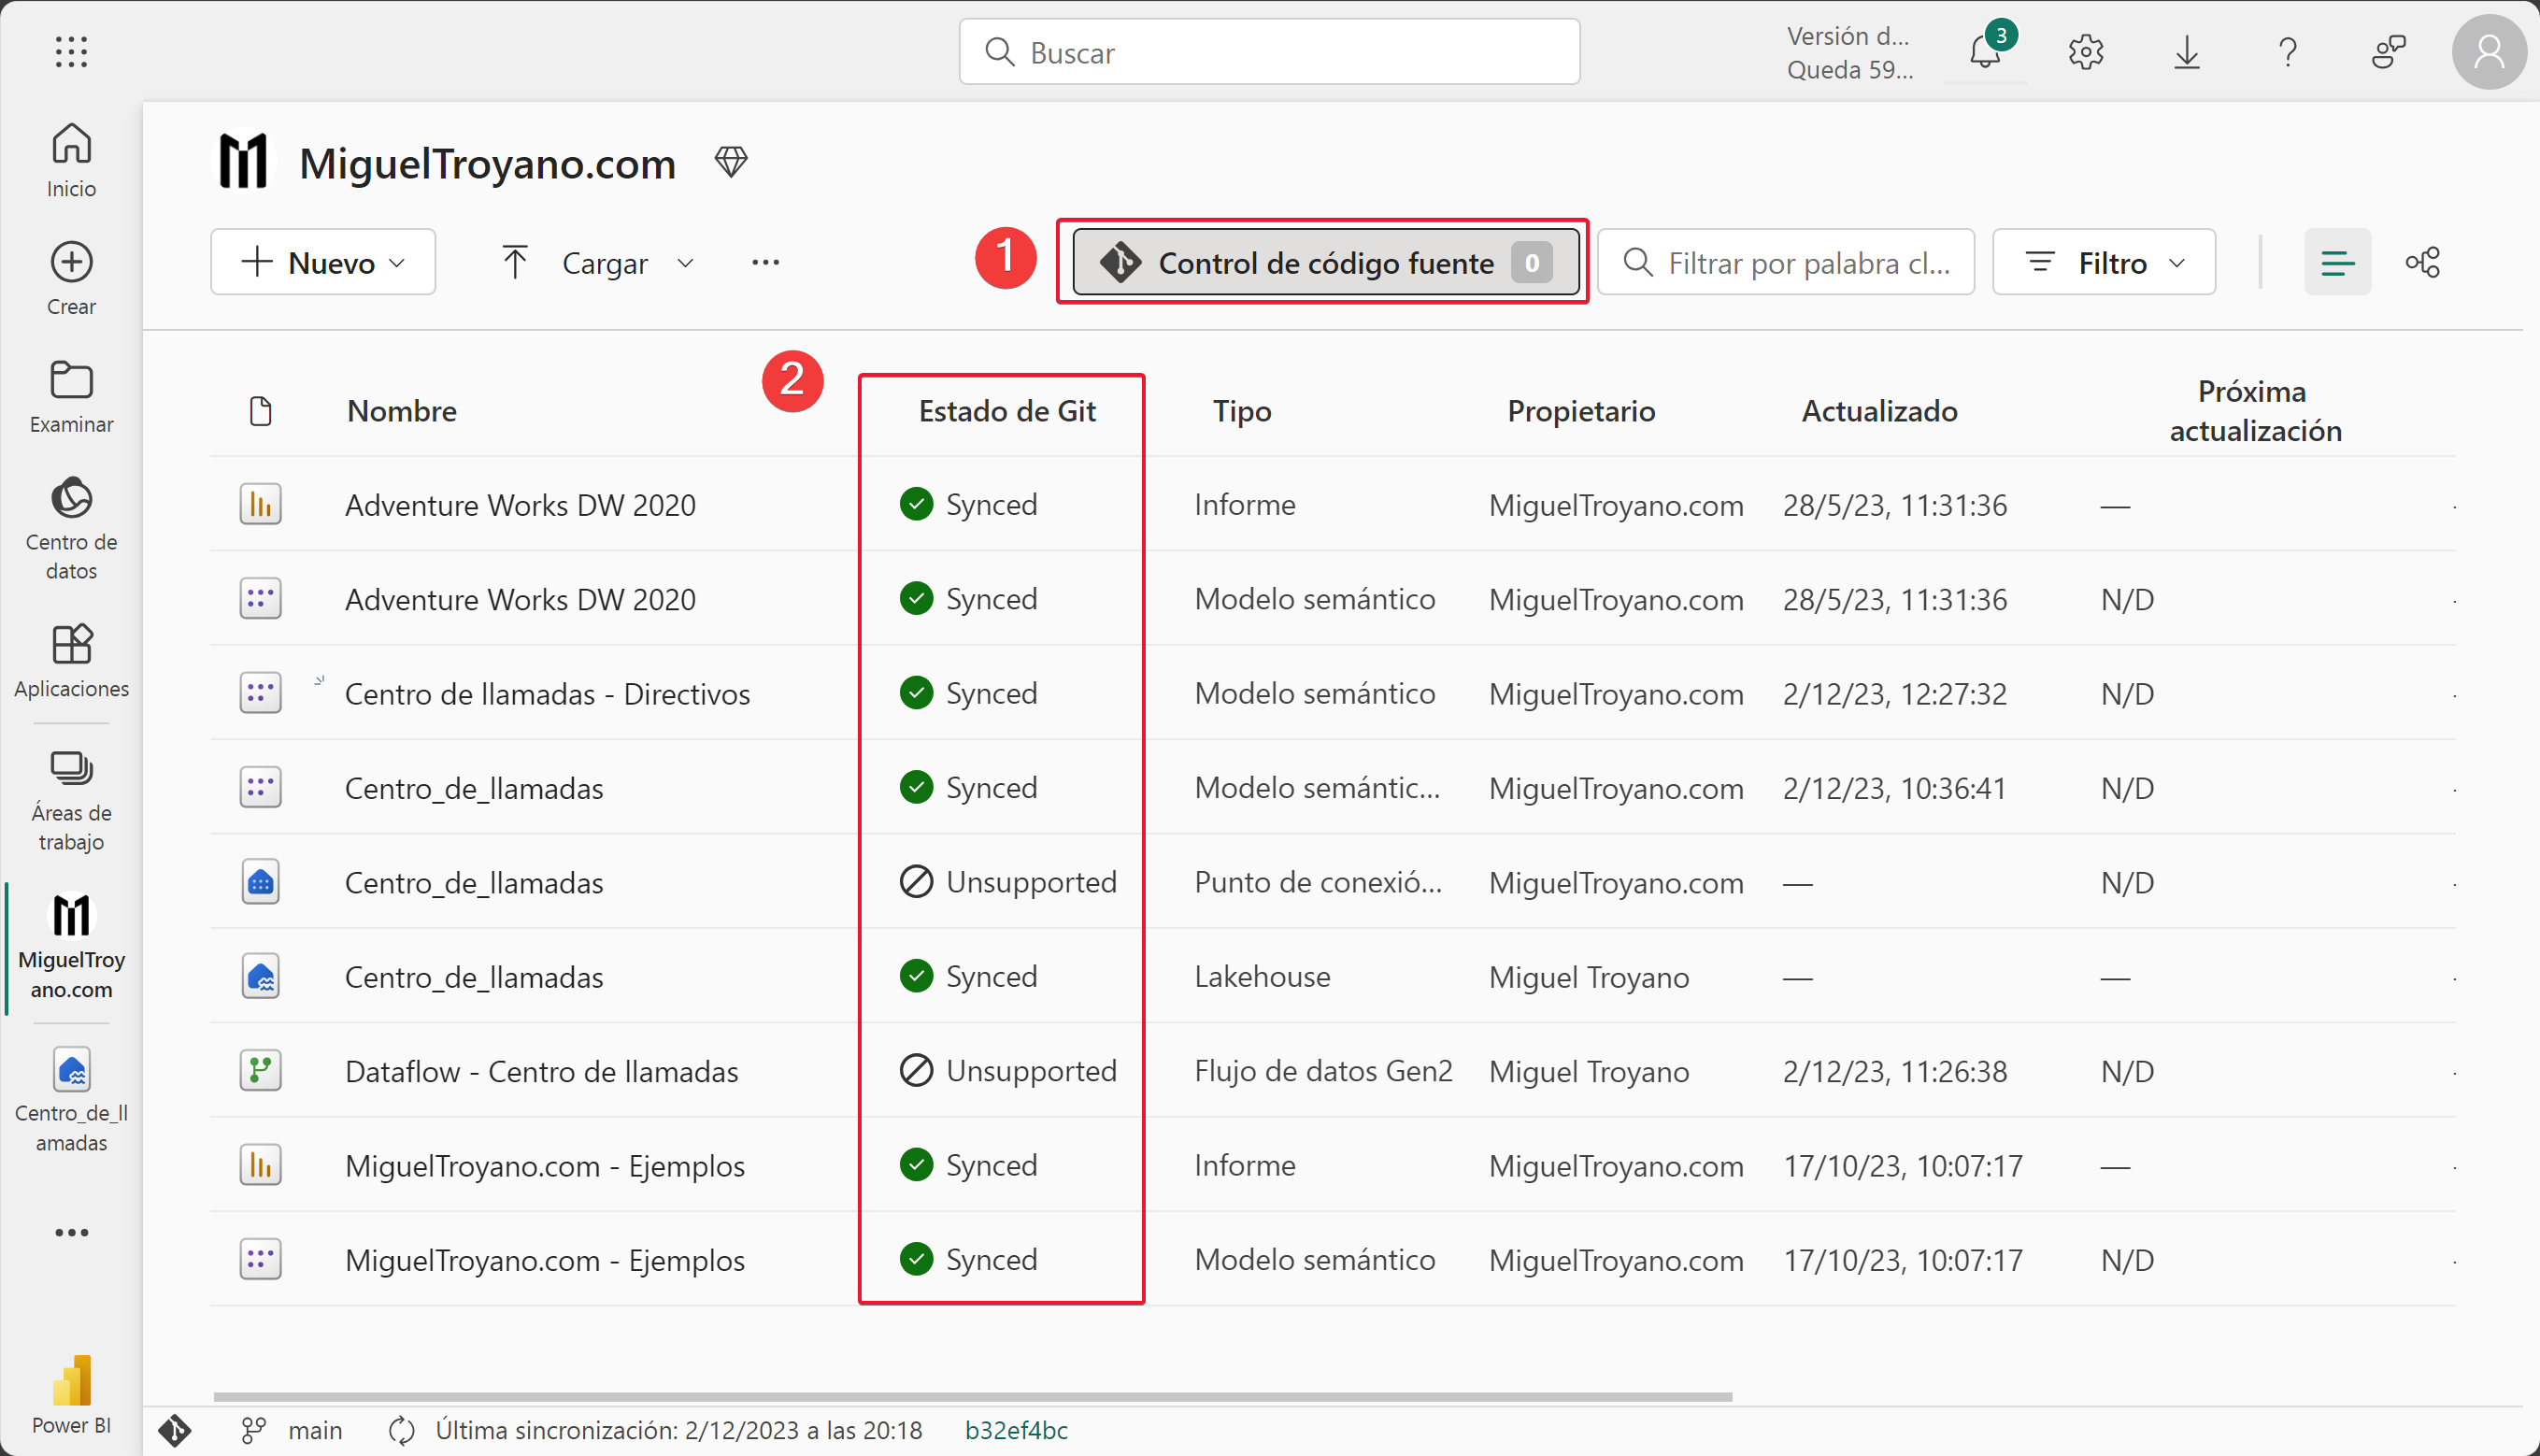
Task: Click into the Buscar search field
Action: point(1269,52)
